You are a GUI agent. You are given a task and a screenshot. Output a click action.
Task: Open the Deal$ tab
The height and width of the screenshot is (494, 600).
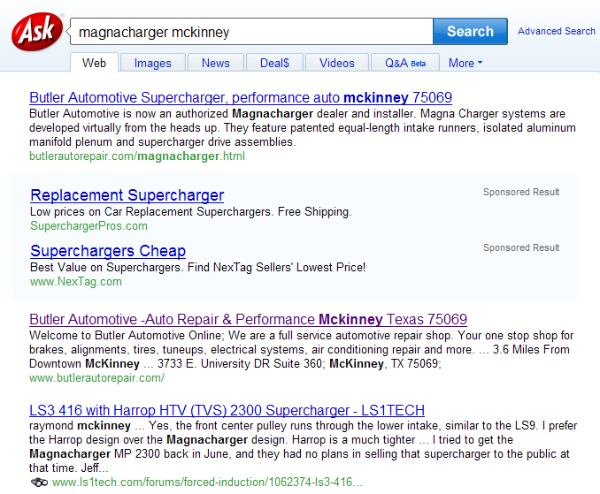pyautogui.click(x=275, y=63)
